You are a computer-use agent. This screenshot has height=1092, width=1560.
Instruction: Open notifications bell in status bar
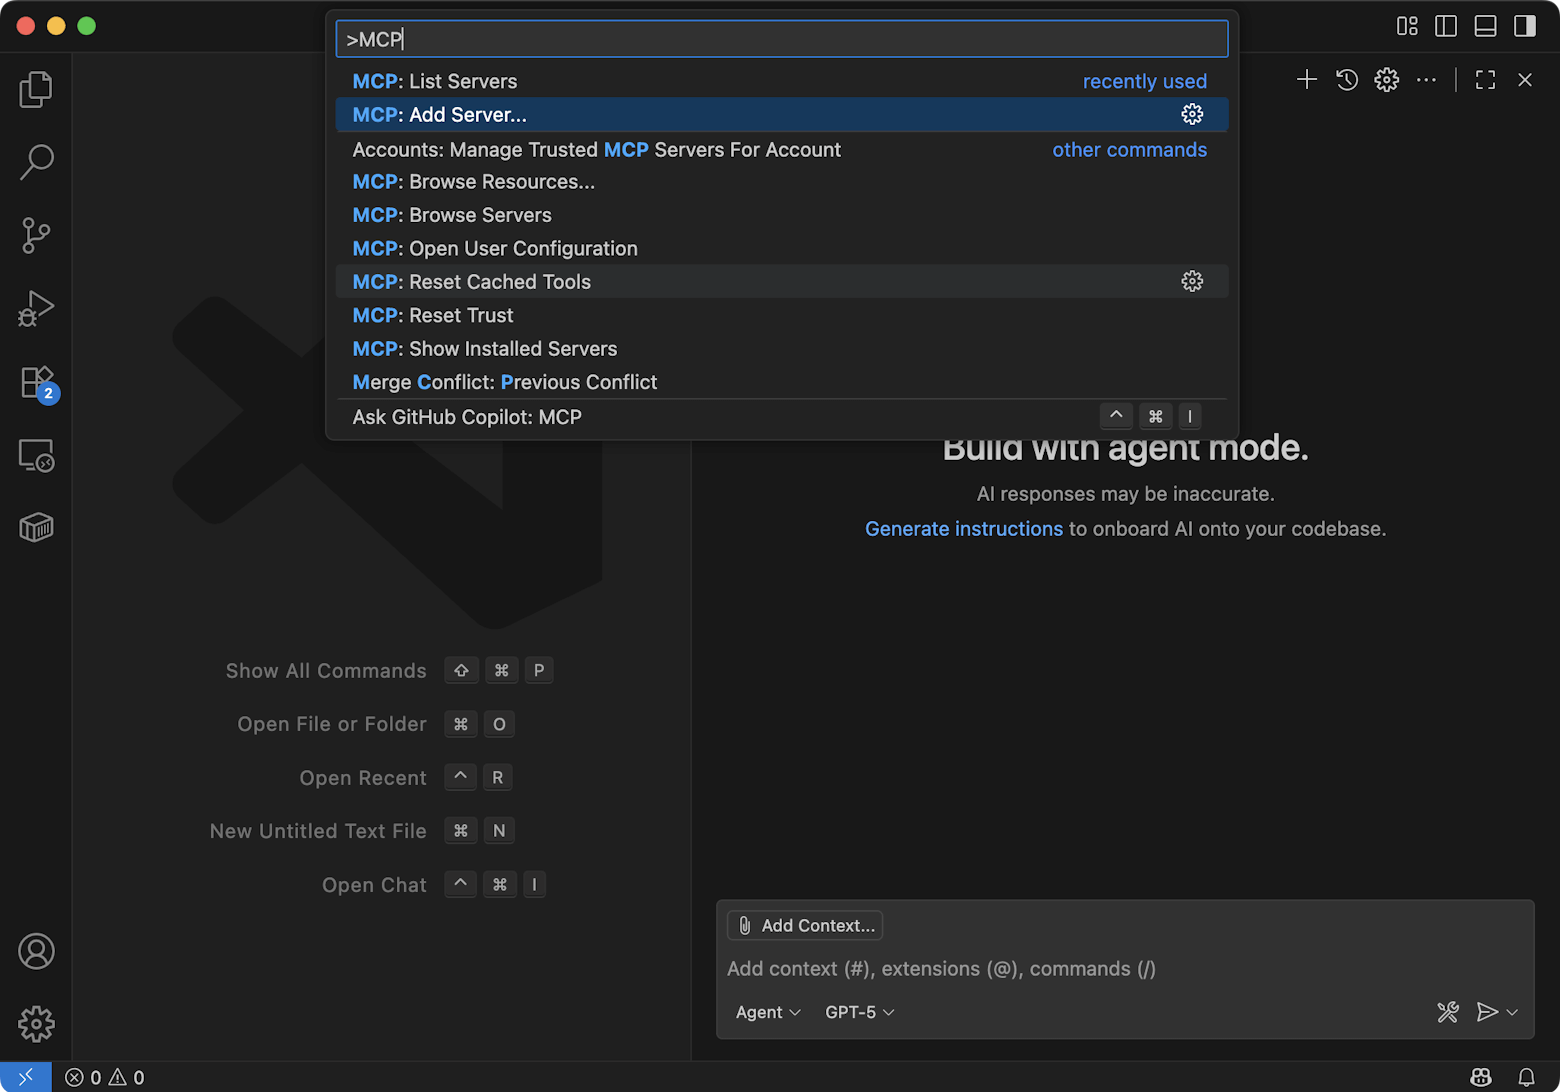[1526, 1077]
